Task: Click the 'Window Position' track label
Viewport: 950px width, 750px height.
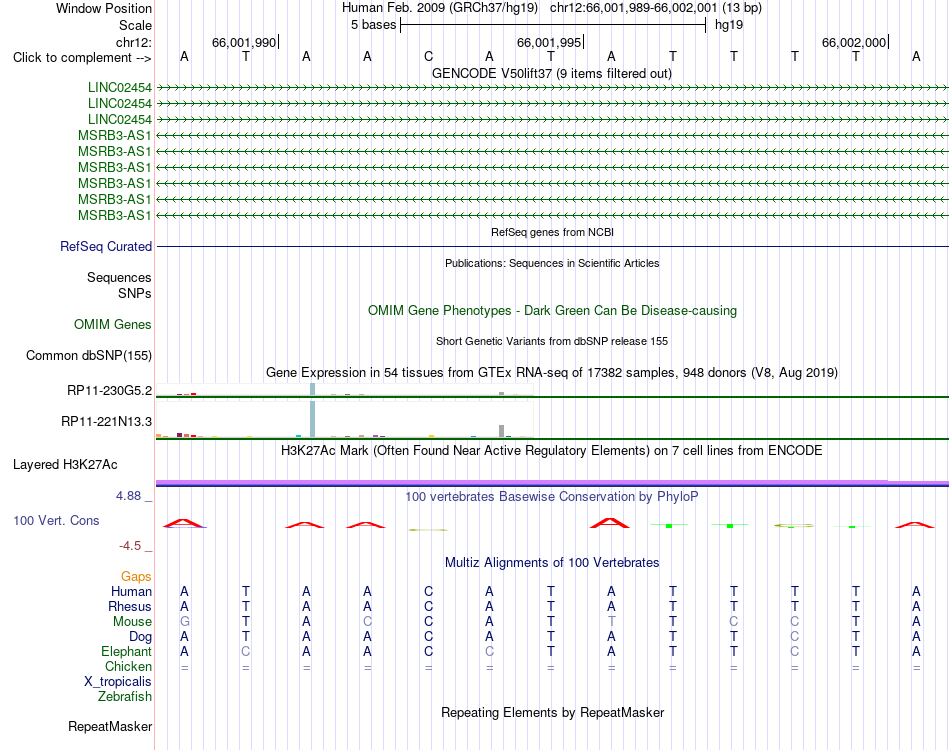Action: 104,8
